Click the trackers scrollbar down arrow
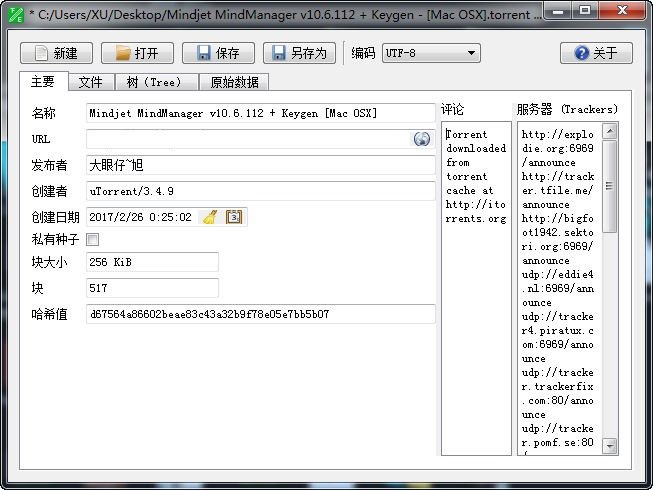This screenshot has height=490, width=653. click(610, 446)
